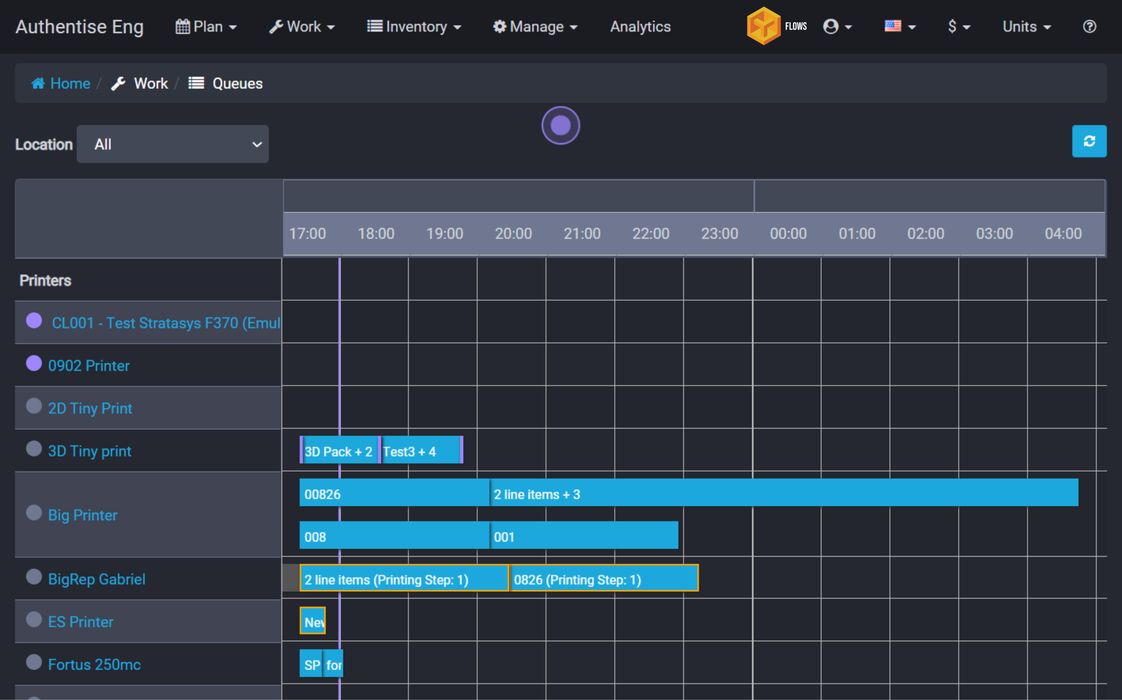Click the status indicator beside 0902 Printer

31,365
